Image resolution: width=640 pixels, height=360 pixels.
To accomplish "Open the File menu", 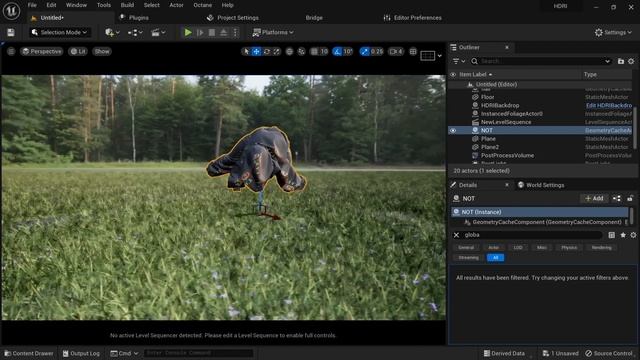I will pos(32,5).
